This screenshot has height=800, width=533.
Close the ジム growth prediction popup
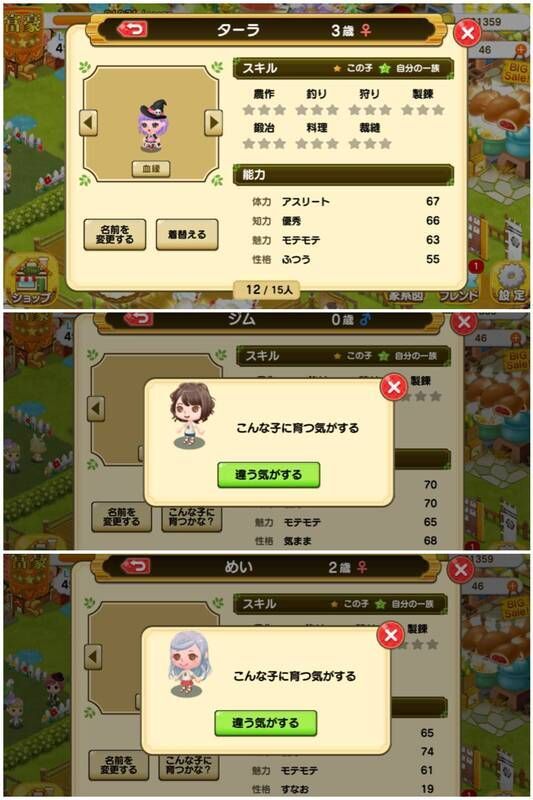click(x=393, y=387)
